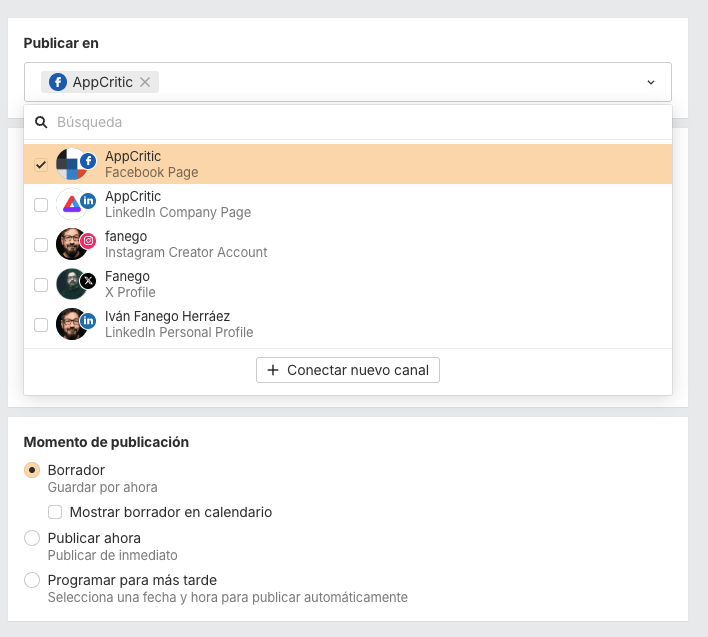Select the Publicar ahora radio option
This screenshot has width=708, height=637.
(32, 538)
